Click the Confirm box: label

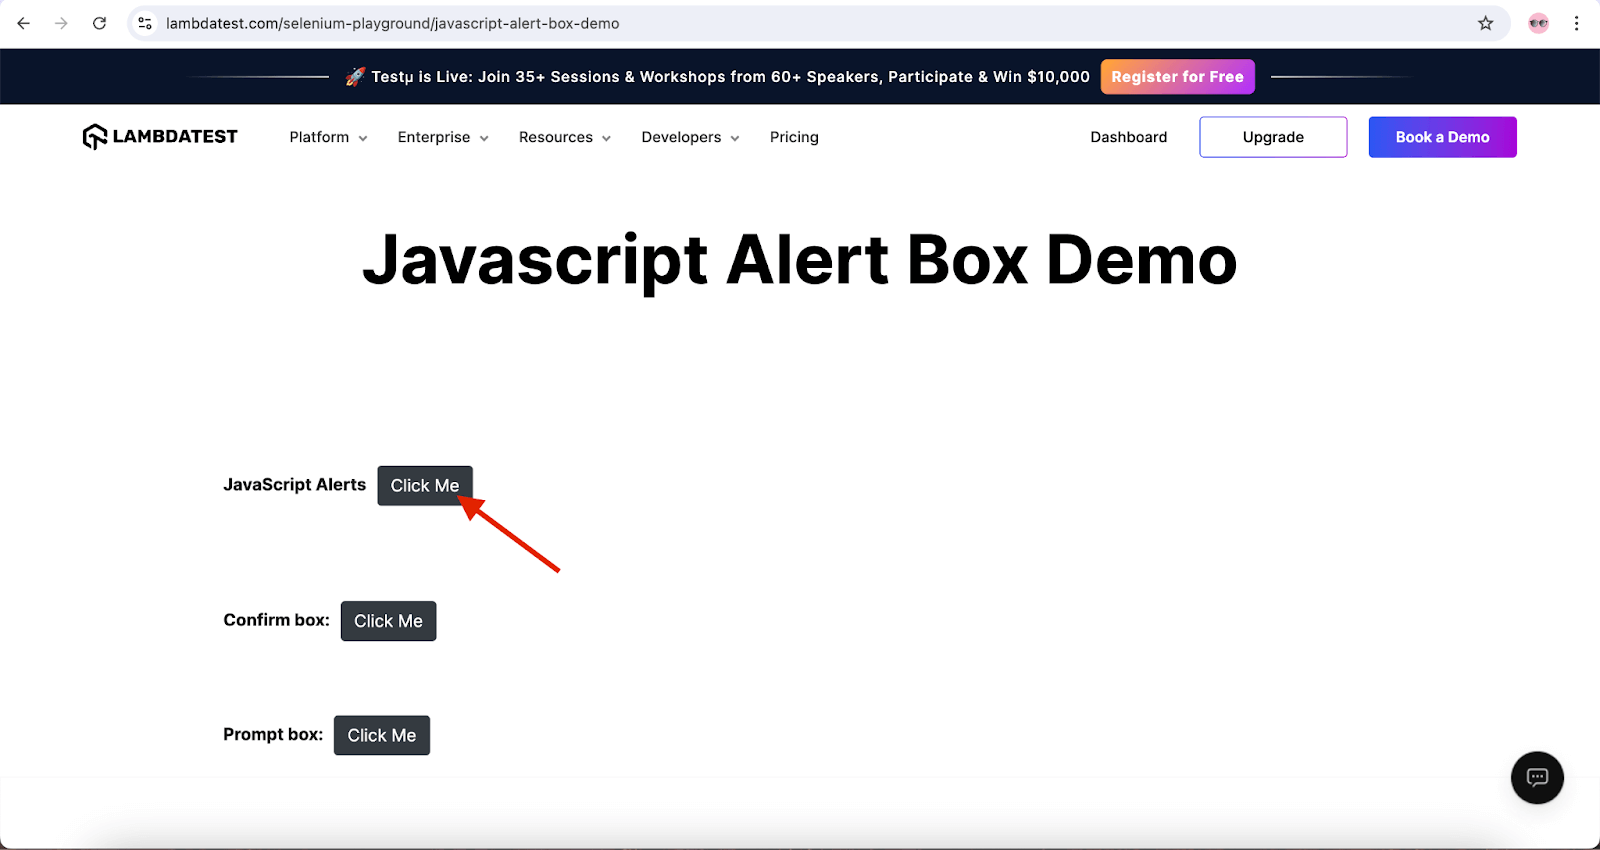pos(276,620)
